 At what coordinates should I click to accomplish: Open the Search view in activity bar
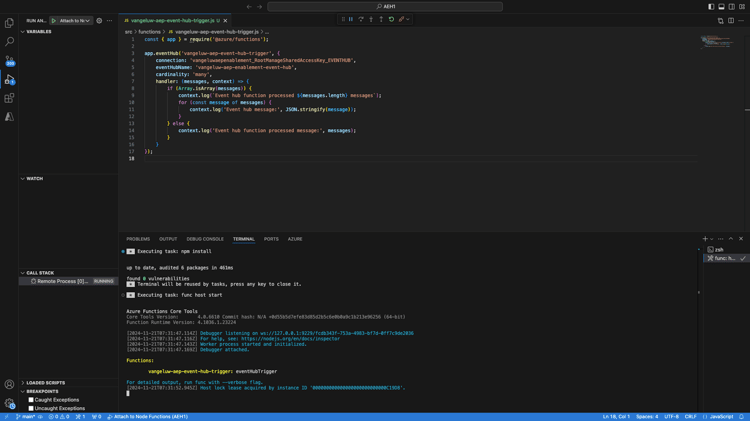[10, 42]
